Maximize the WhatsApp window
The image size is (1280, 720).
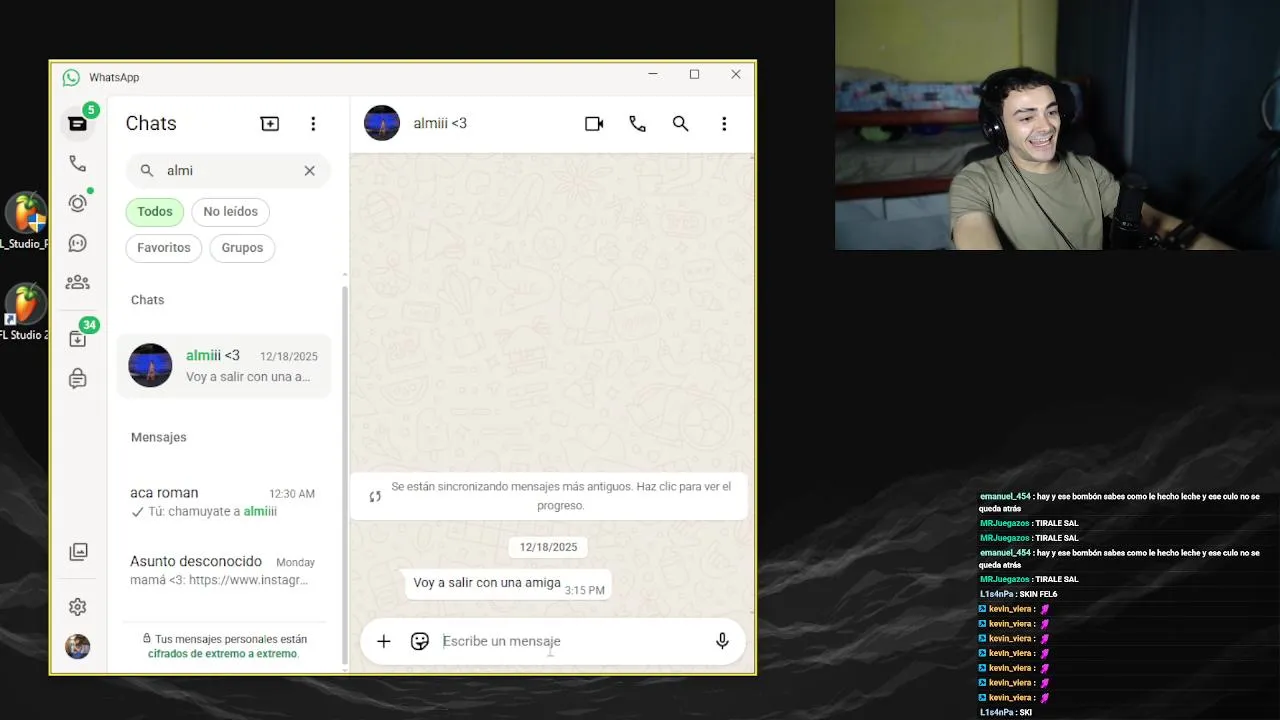694,75
